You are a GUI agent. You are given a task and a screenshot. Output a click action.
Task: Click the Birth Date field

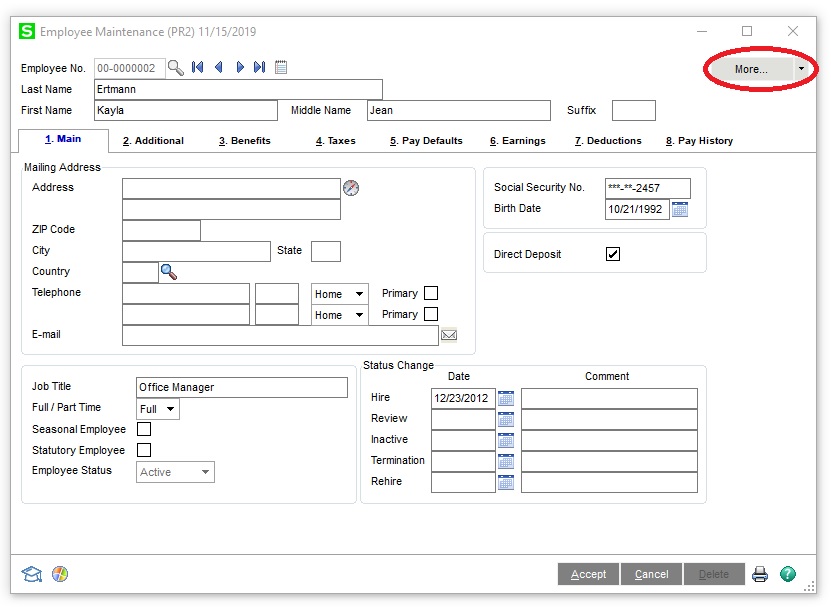[x=637, y=209]
